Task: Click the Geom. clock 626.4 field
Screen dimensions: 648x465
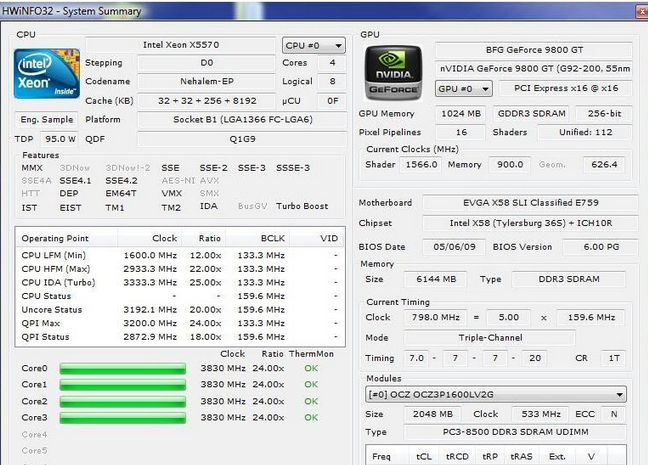Action: [x=604, y=165]
